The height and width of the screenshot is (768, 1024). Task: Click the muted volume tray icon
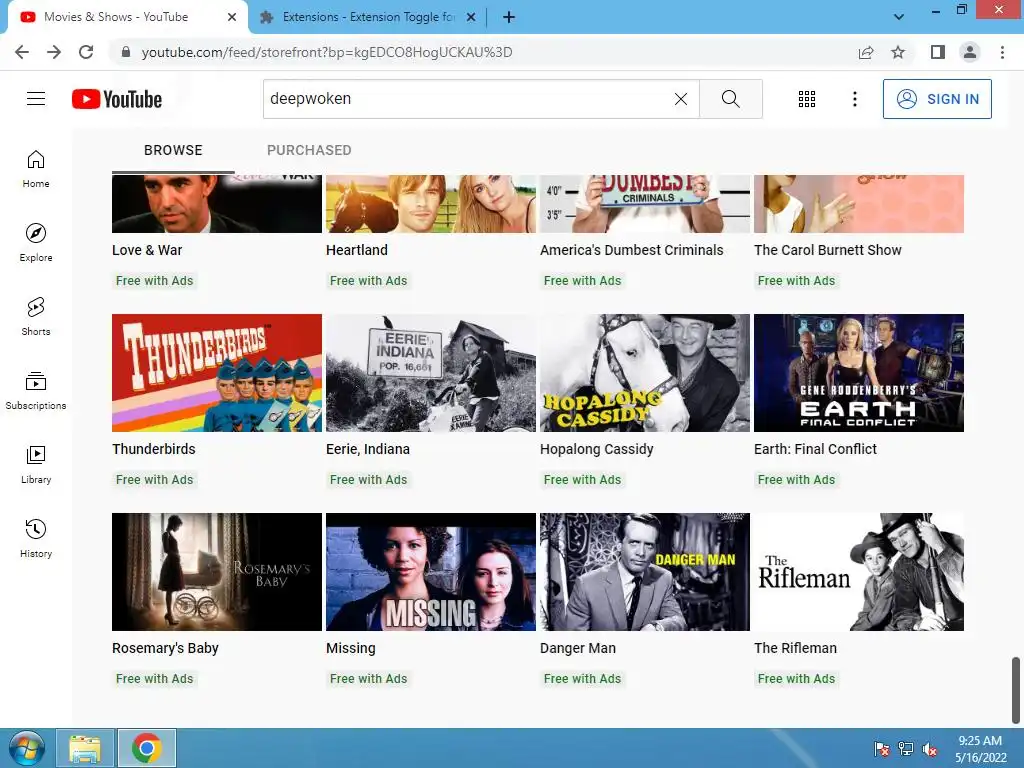pos(929,749)
